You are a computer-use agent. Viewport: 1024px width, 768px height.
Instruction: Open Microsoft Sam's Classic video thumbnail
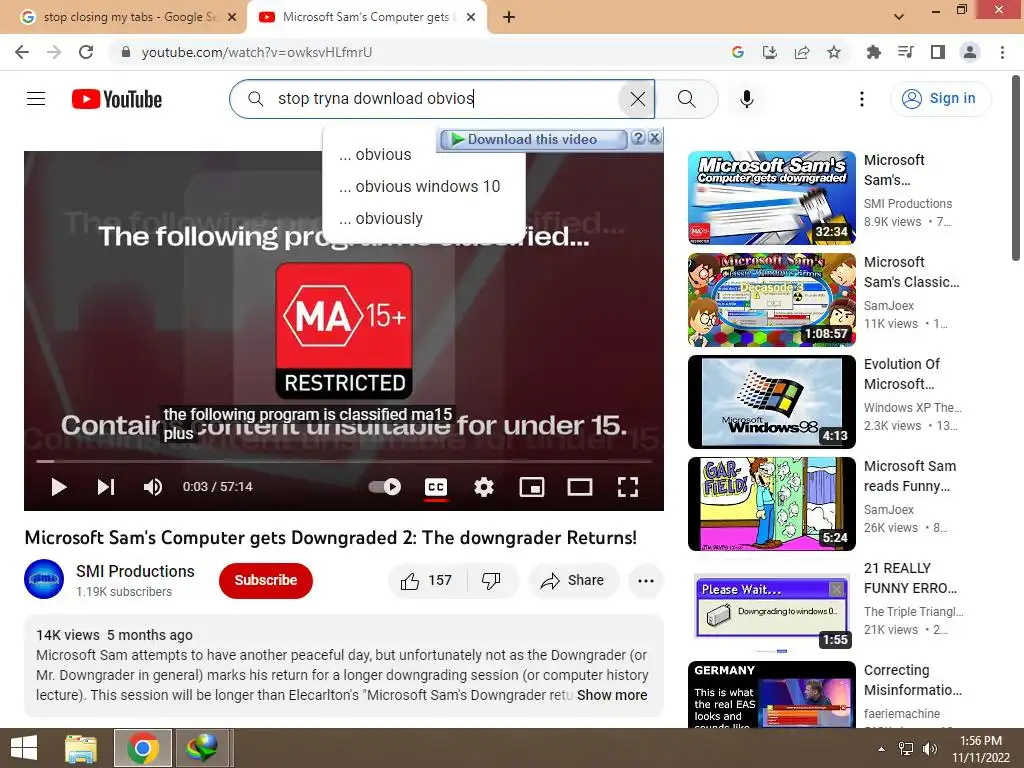point(772,300)
